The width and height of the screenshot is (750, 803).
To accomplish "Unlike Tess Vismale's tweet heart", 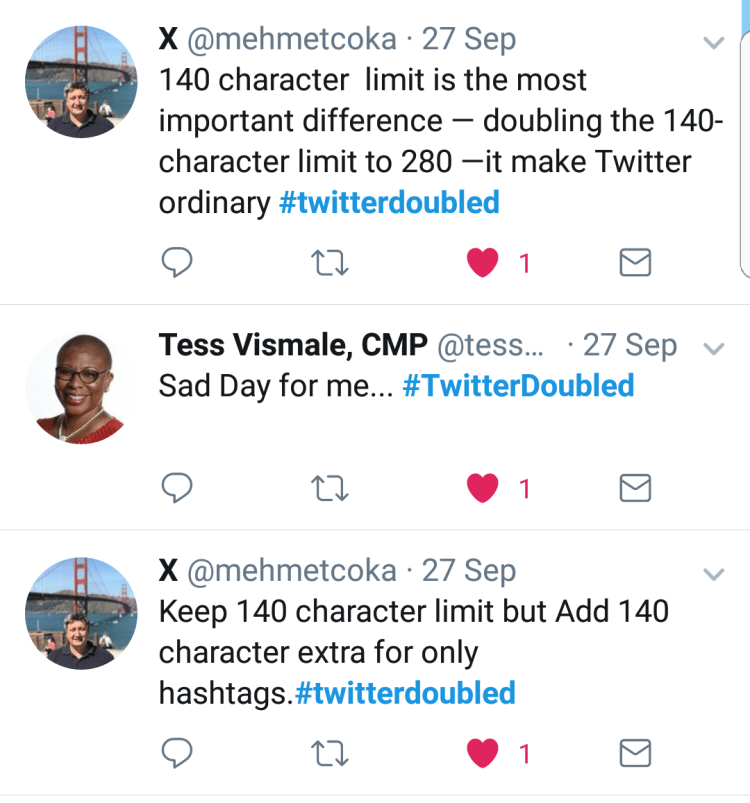I will (484, 488).
